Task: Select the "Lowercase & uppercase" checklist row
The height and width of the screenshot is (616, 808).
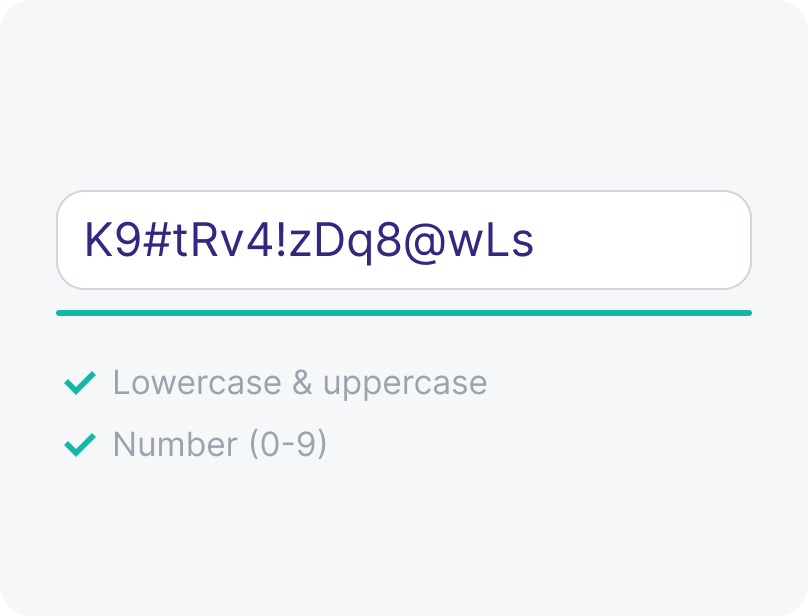Action: [x=275, y=382]
